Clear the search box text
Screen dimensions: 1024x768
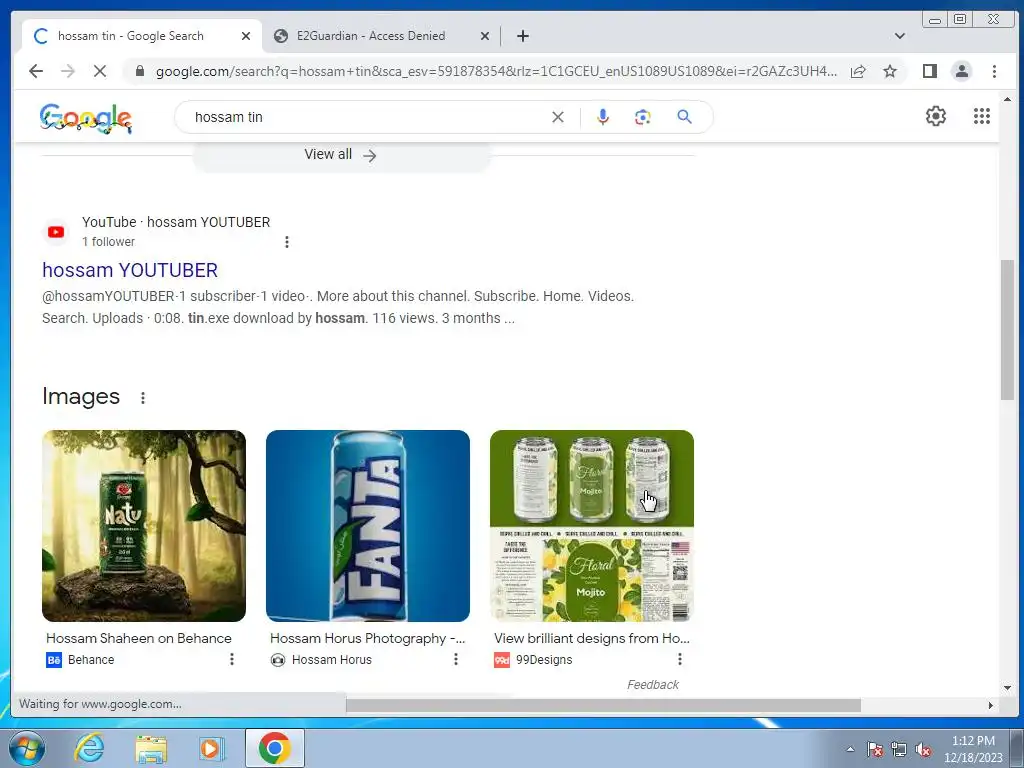[x=558, y=117]
